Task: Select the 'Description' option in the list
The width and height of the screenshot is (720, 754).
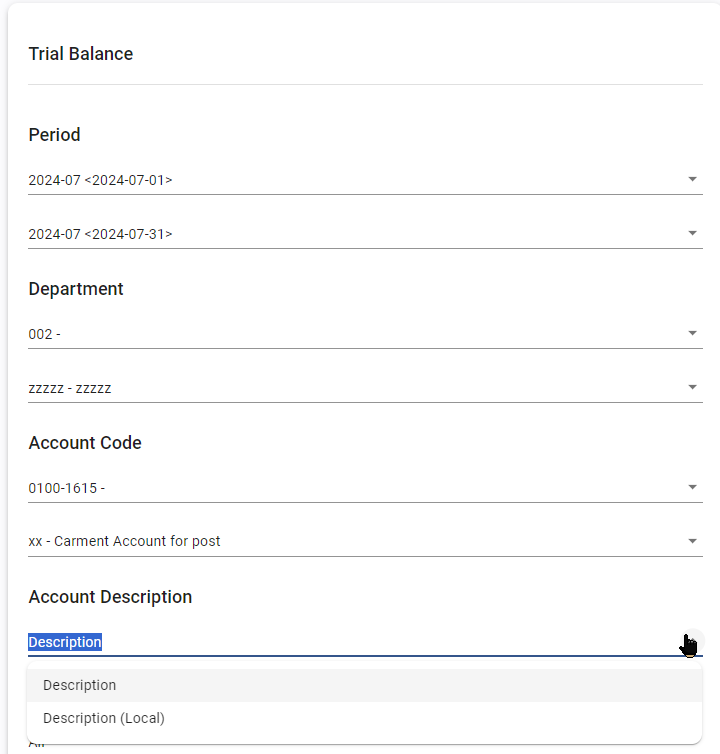Action: click(x=80, y=685)
